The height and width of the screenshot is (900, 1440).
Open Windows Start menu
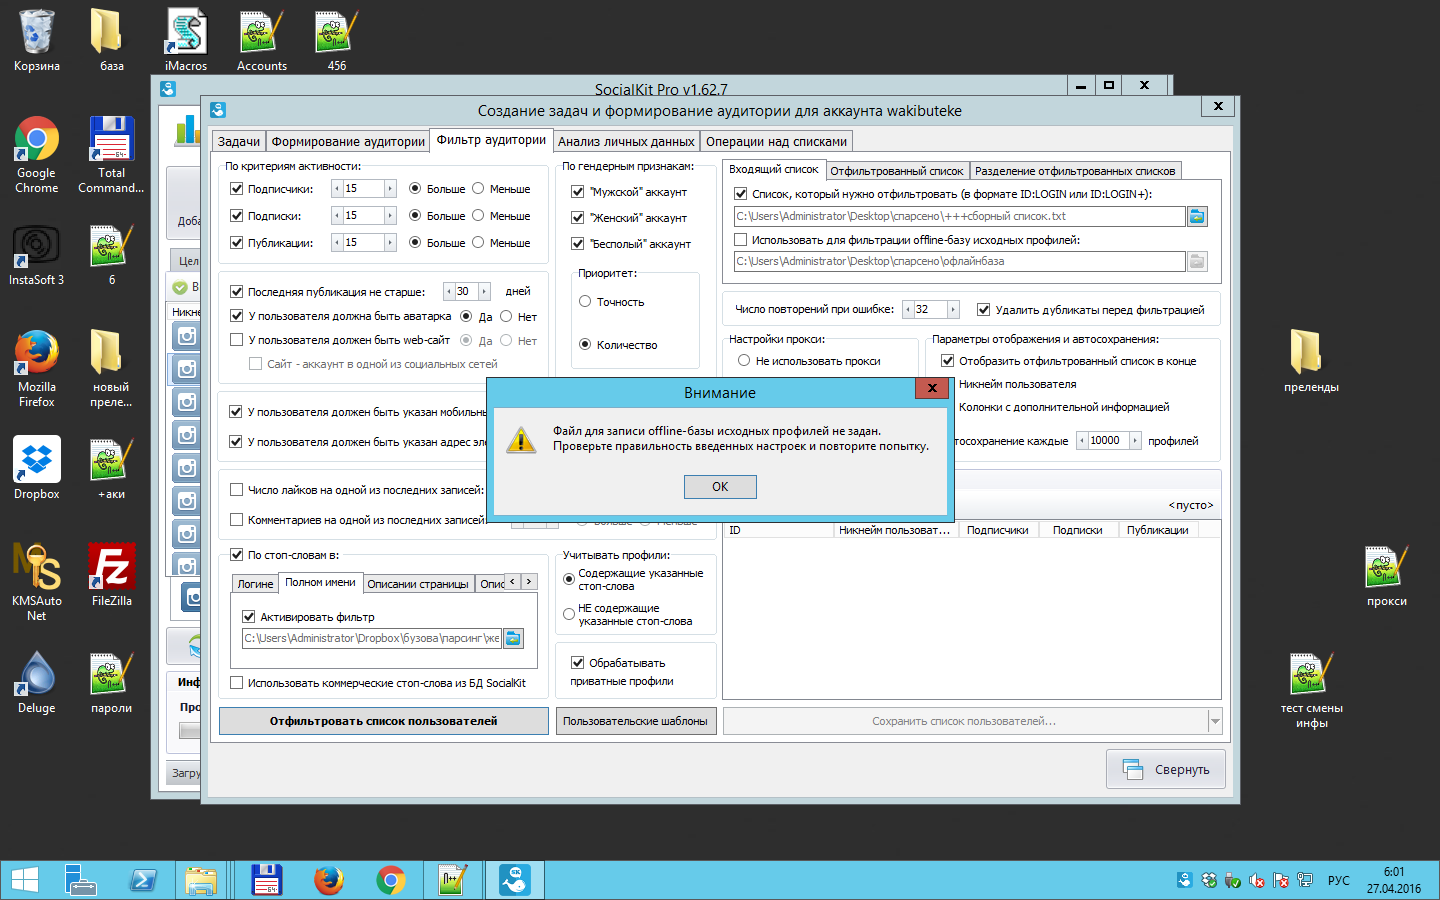coord(24,880)
